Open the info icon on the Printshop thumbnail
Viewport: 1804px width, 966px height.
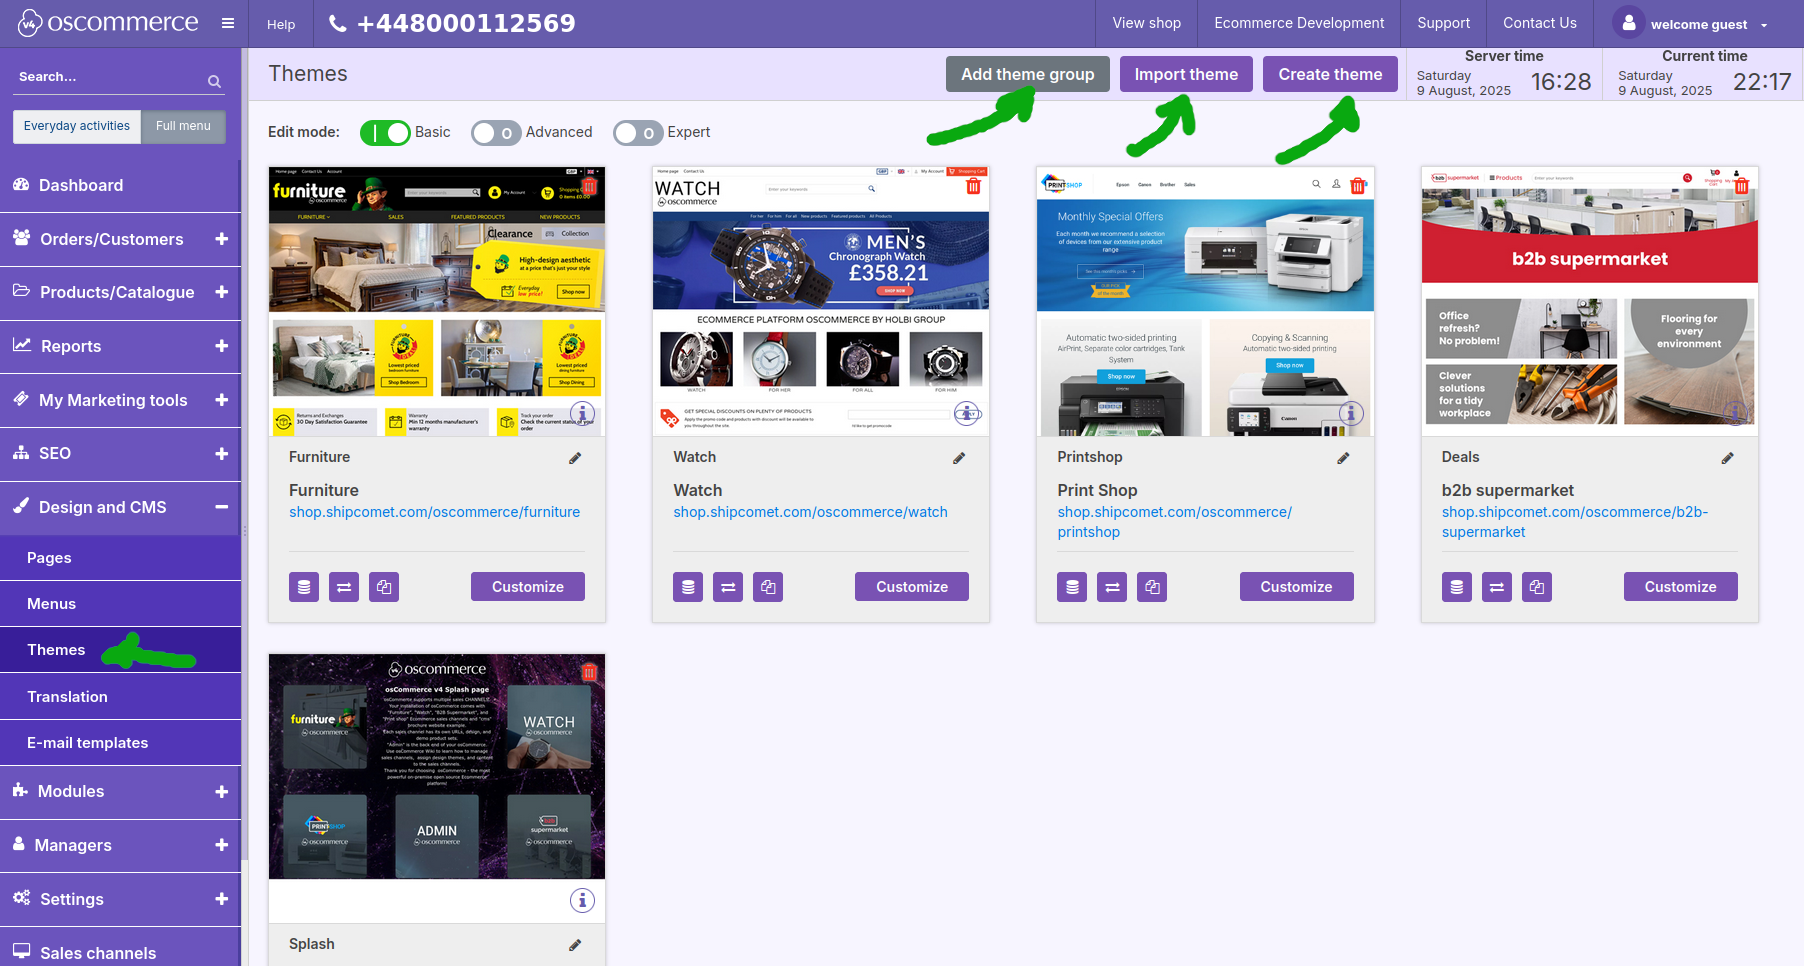1351,413
